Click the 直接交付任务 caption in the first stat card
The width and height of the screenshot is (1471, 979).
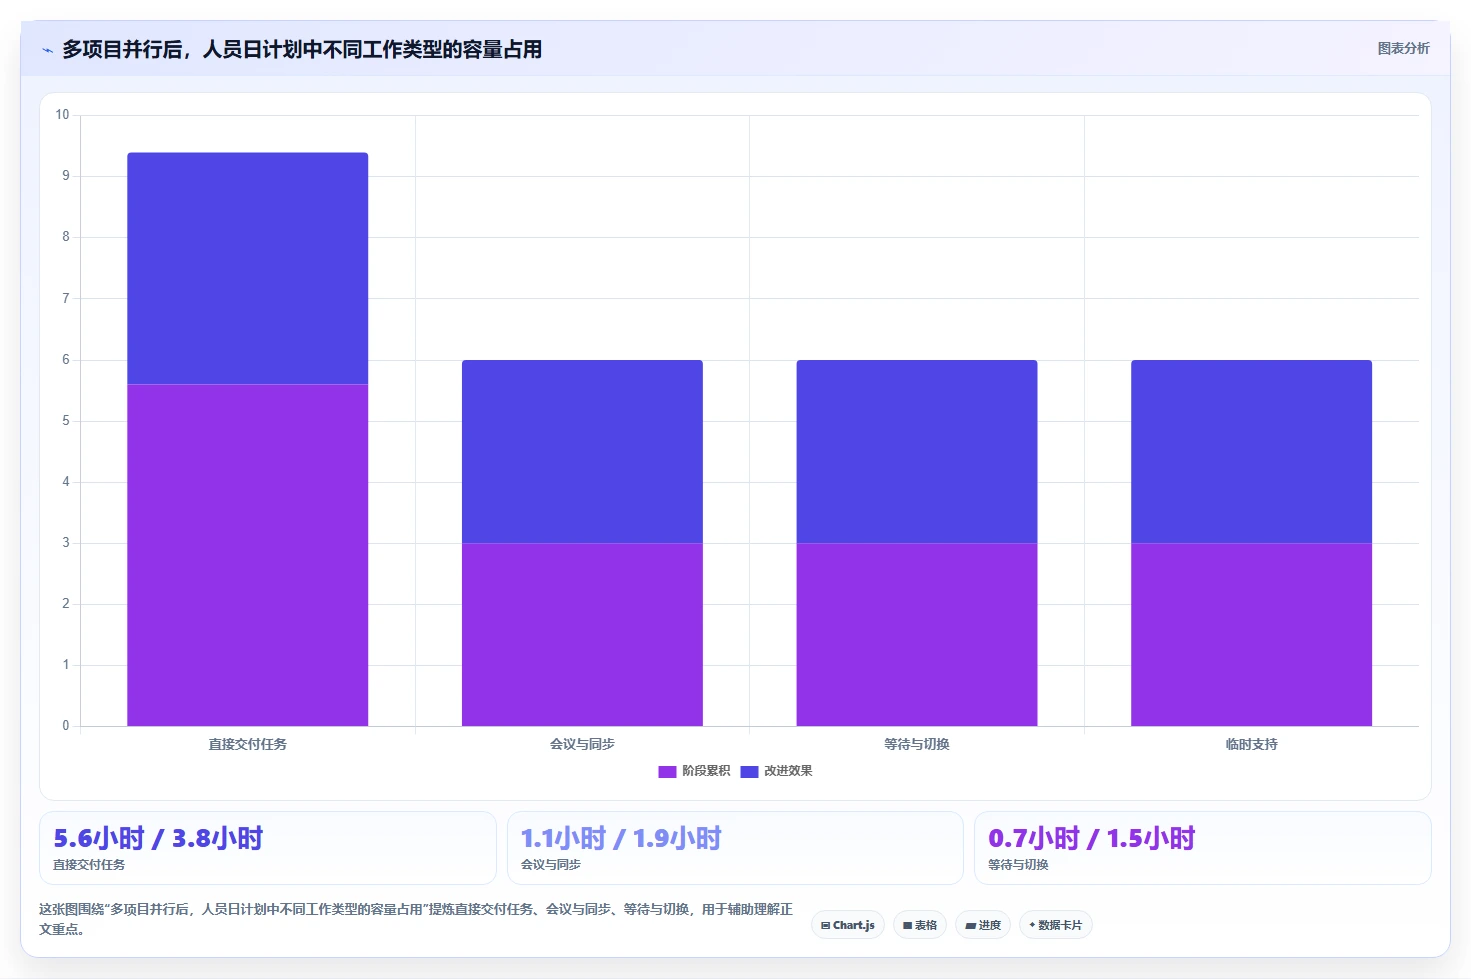tap(89, 865)
